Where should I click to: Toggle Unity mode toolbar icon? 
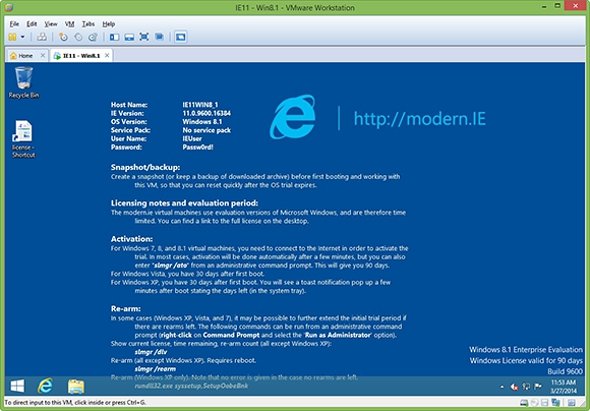pyautogui.click(x=159, y=37)
